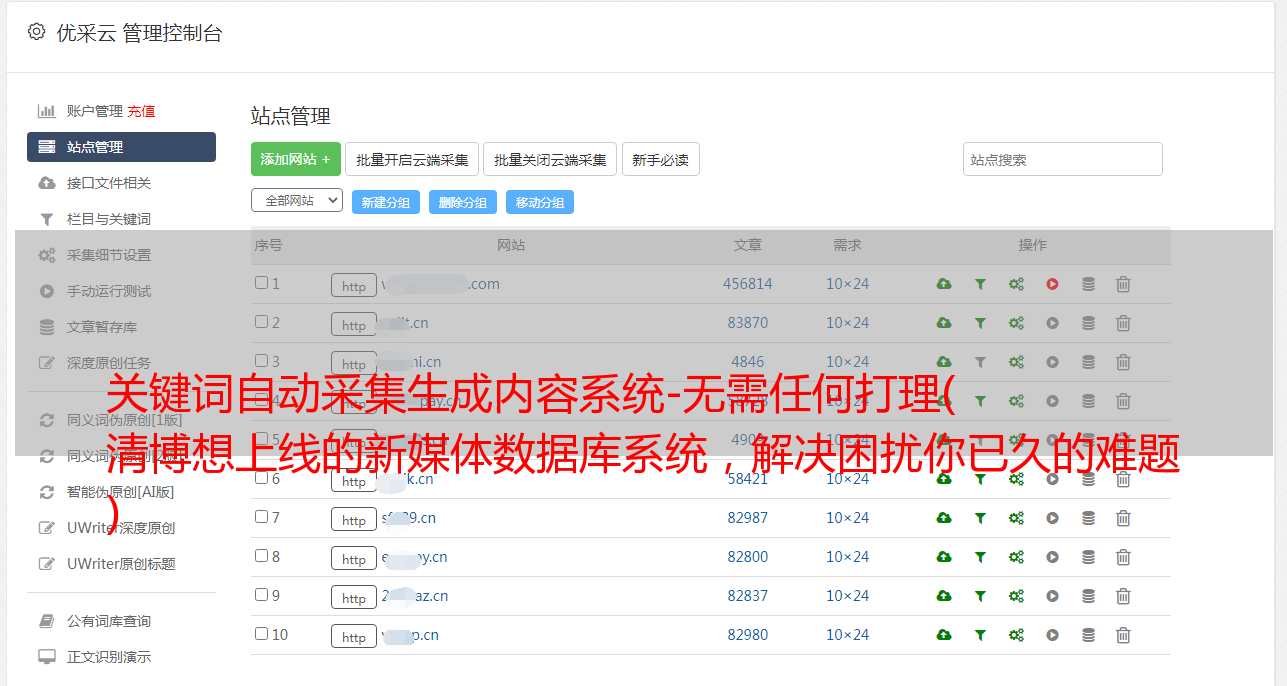The image size is (1287, 686).
Task: Click http button in row 10
Action: (354, 636)
